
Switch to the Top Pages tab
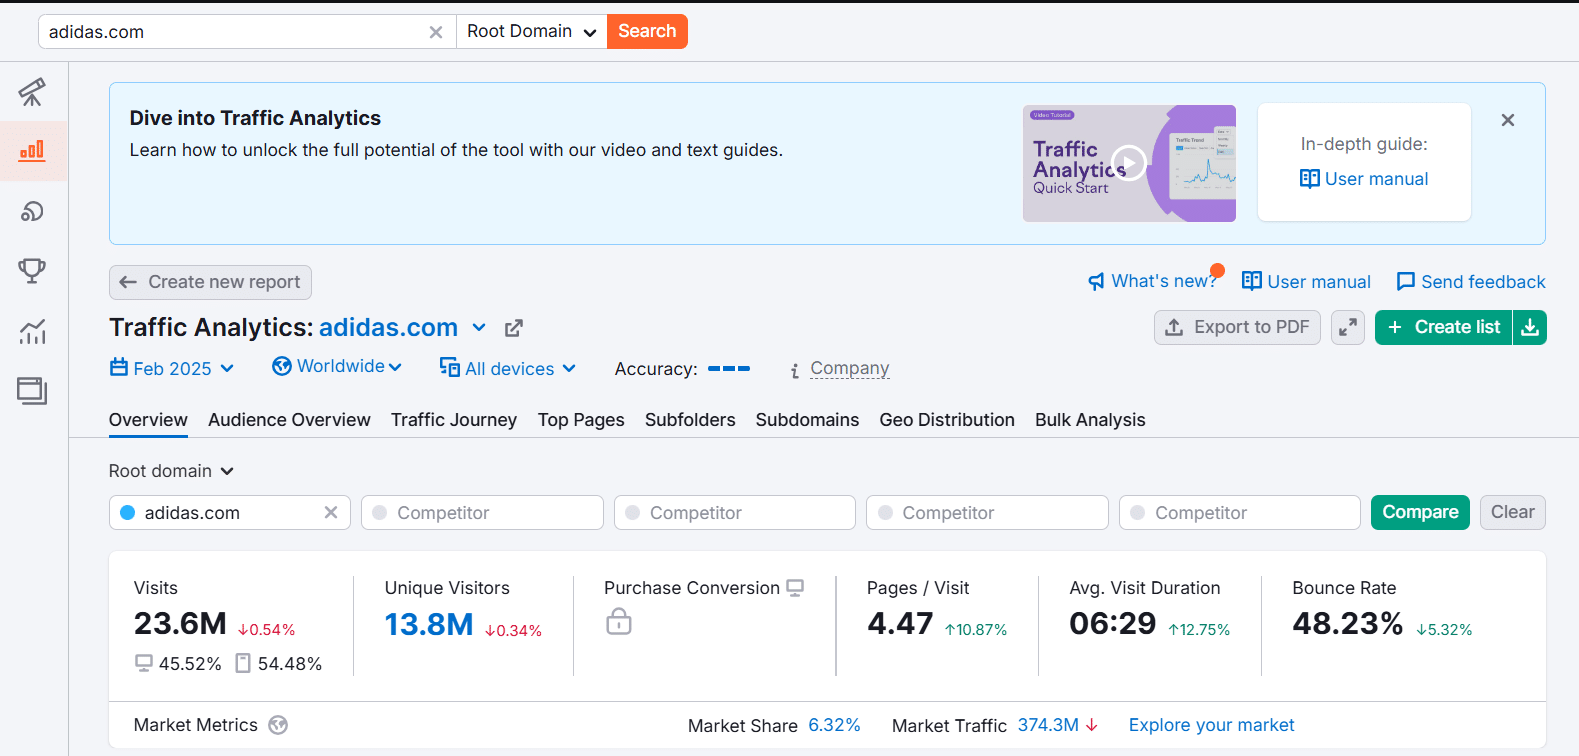(581, 420)
